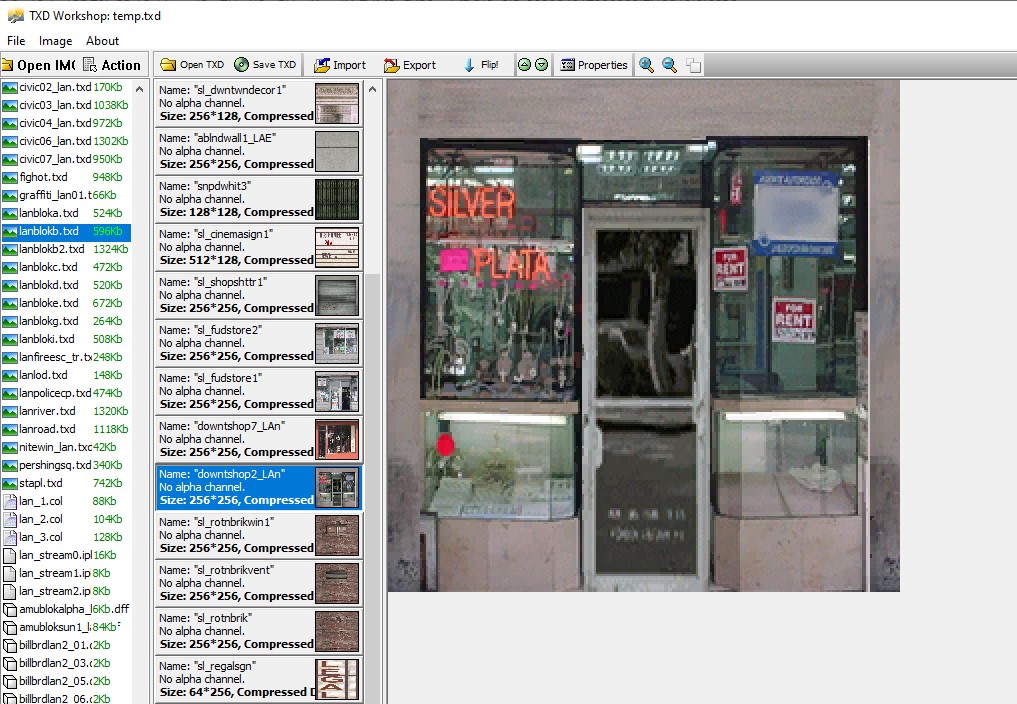Screen dimensions: 1017x704
Task: Select texture downtshop7_LAn
Action: 258,439
